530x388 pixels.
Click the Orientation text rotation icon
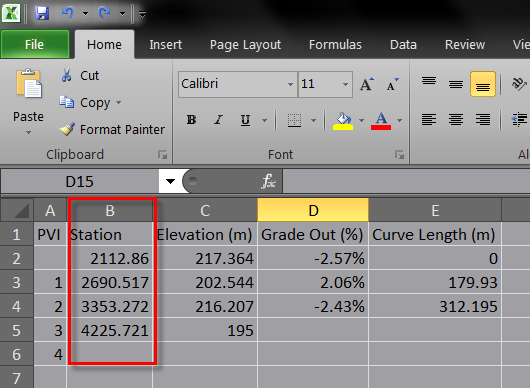tap(519, 84)
